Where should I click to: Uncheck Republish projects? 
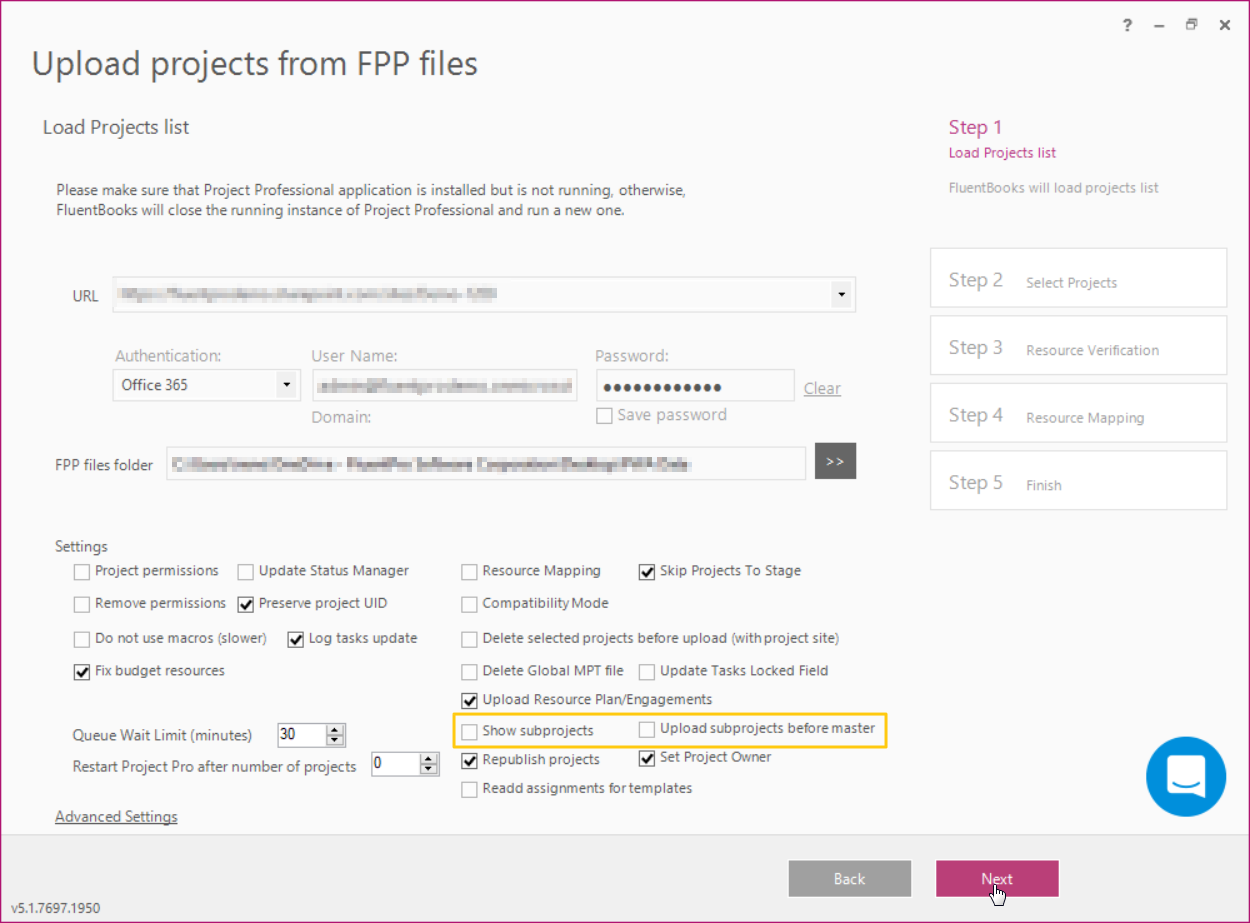coord(470,760)
